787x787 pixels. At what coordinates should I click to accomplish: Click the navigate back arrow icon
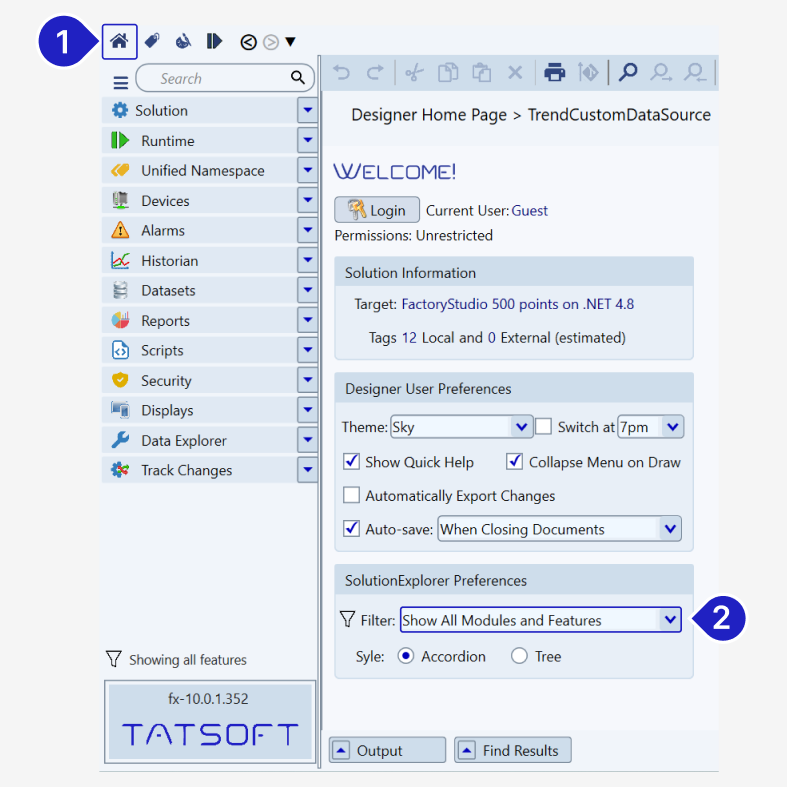pos(248,42)
